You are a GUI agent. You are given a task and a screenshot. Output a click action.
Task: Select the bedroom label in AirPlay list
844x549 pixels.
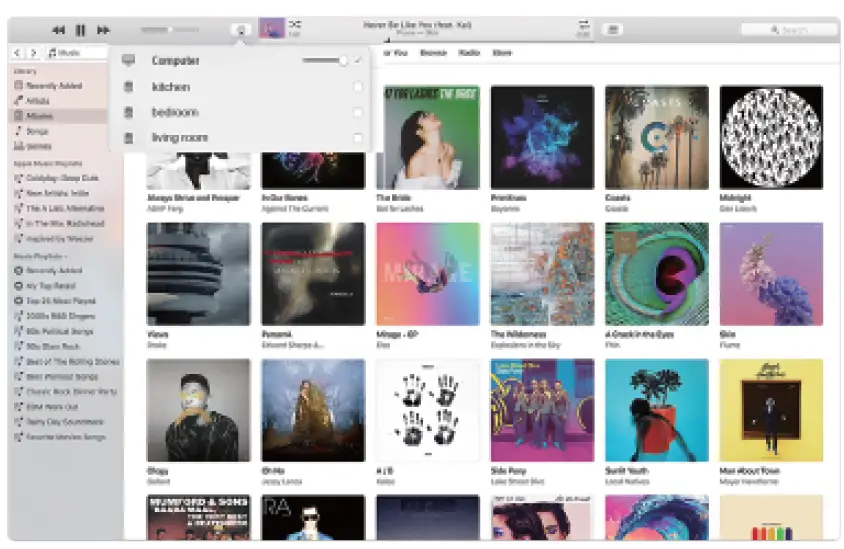[x=175, y=112]
